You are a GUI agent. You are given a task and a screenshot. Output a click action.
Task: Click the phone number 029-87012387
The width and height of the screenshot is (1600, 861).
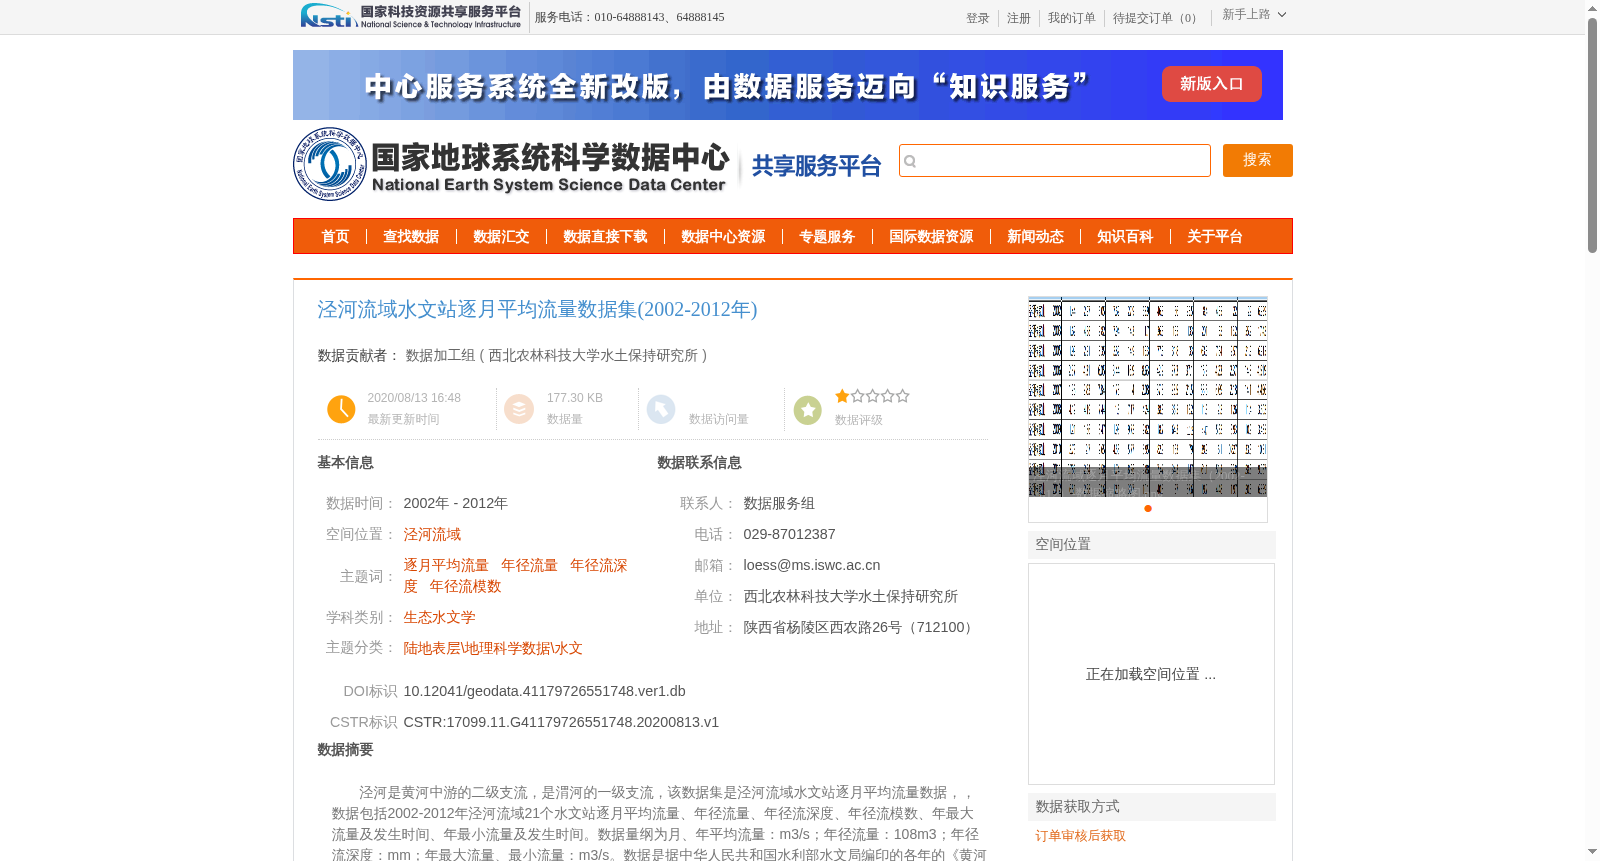click(789, 535)
